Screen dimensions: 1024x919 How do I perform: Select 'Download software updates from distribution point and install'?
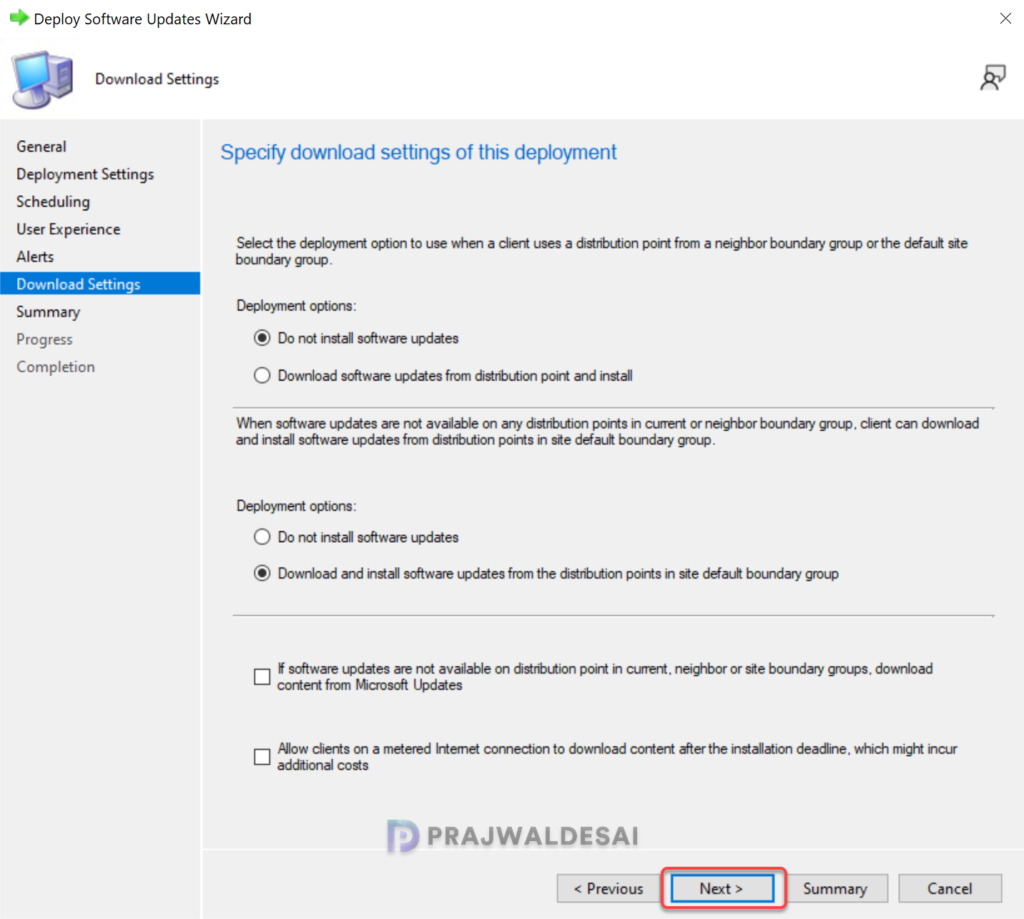262,376
